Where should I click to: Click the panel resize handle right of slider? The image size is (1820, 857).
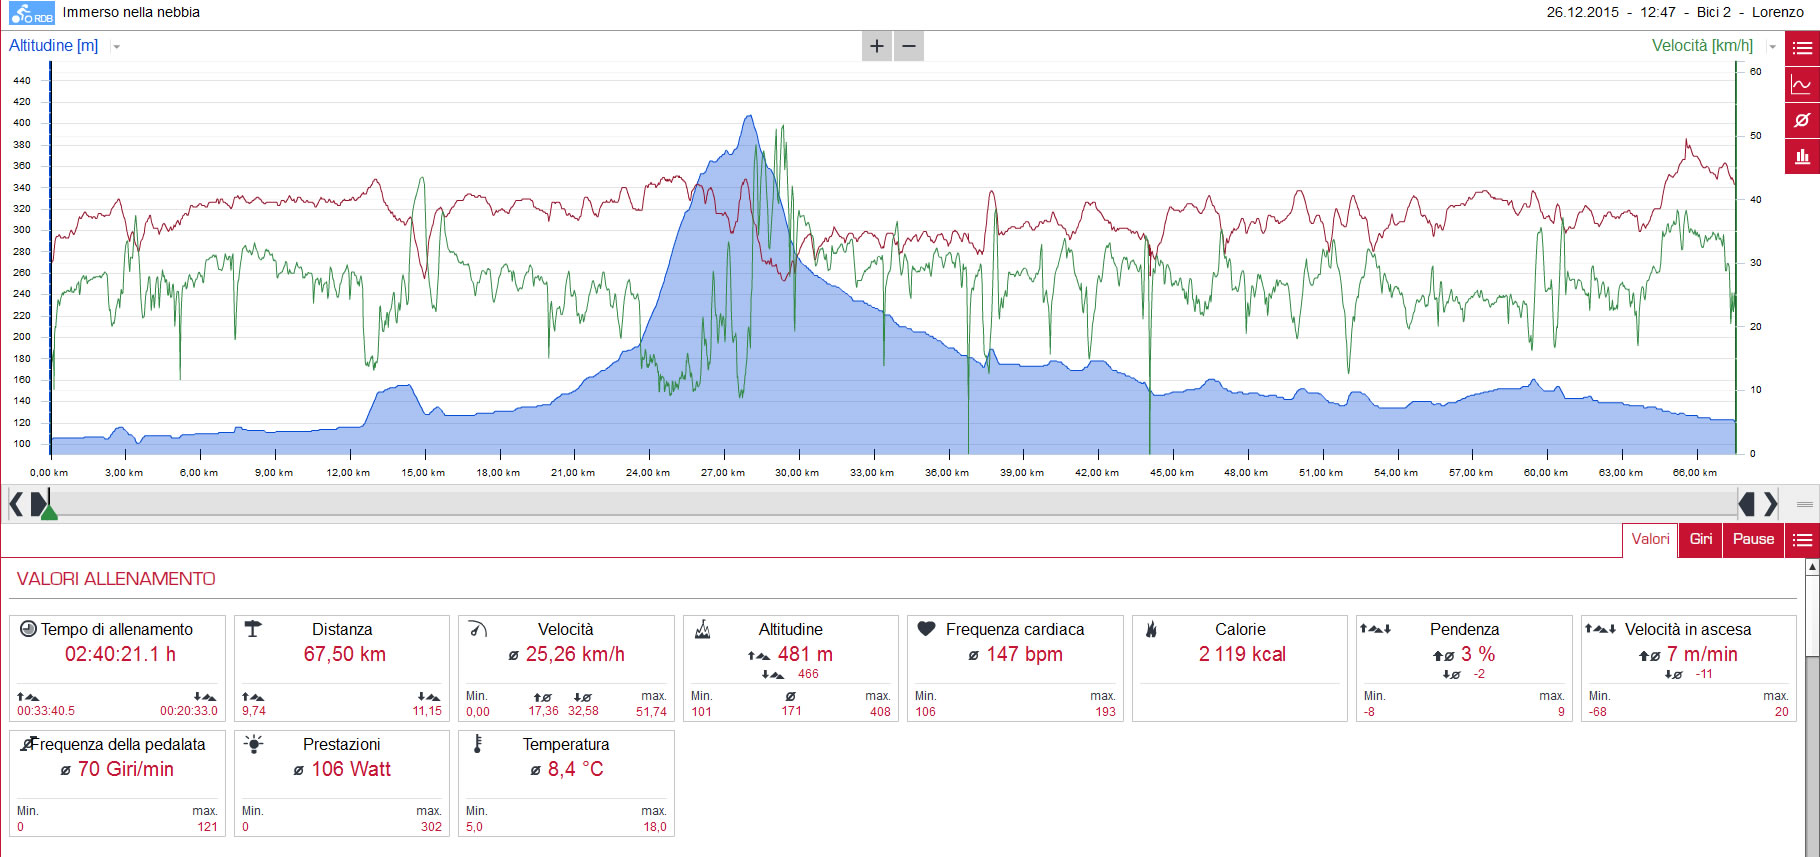[x=1805, y=504]
